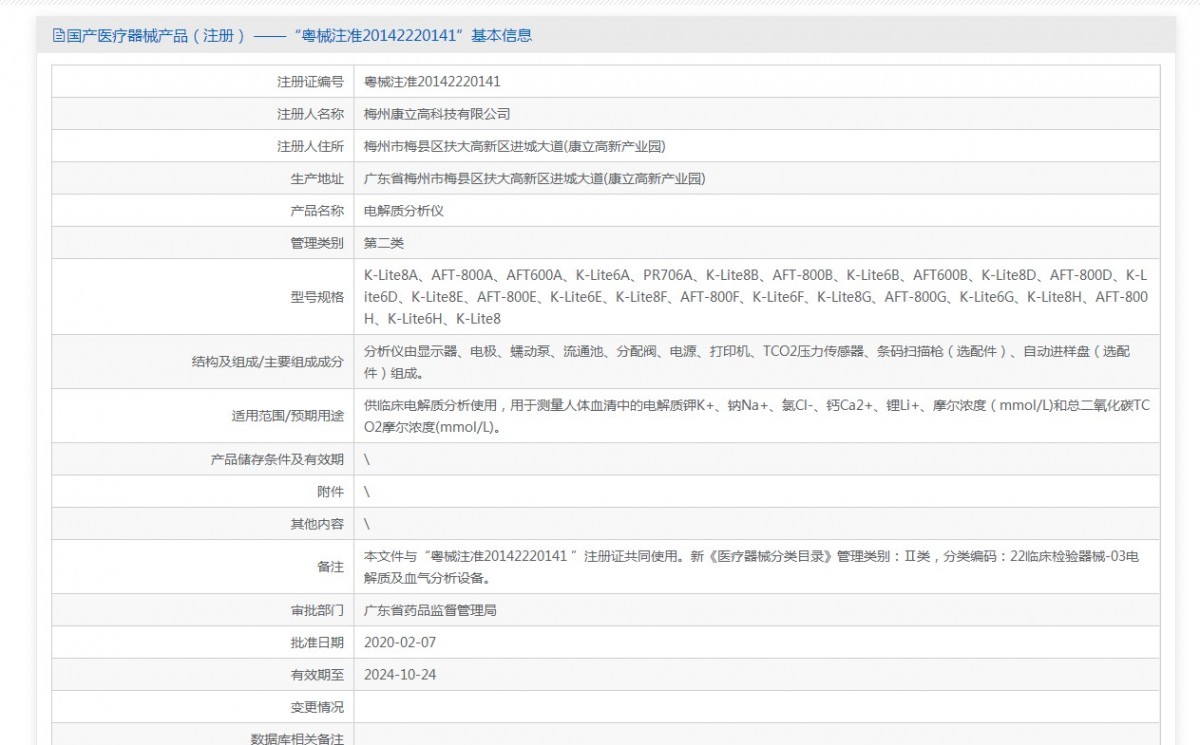
Task: Click the 数据库相关备注 label
Action: (297, 738)
